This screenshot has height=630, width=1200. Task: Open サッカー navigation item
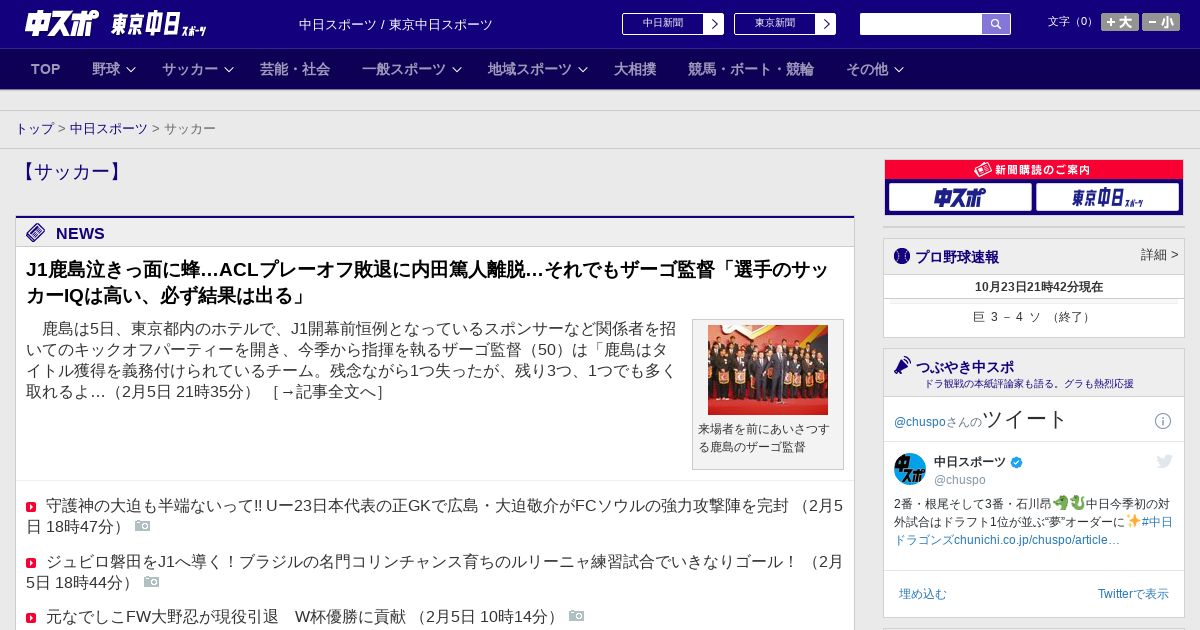coord(190,69)
